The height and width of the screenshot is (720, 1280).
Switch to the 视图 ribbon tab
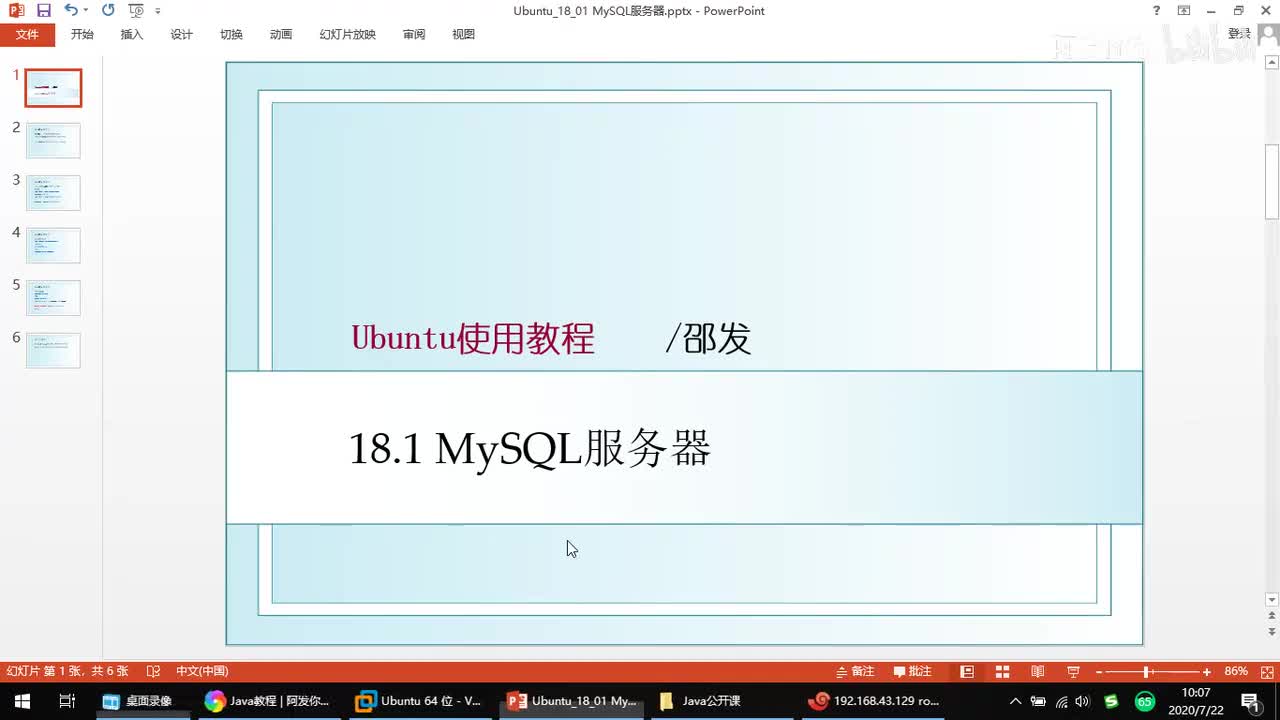point(463,34)
